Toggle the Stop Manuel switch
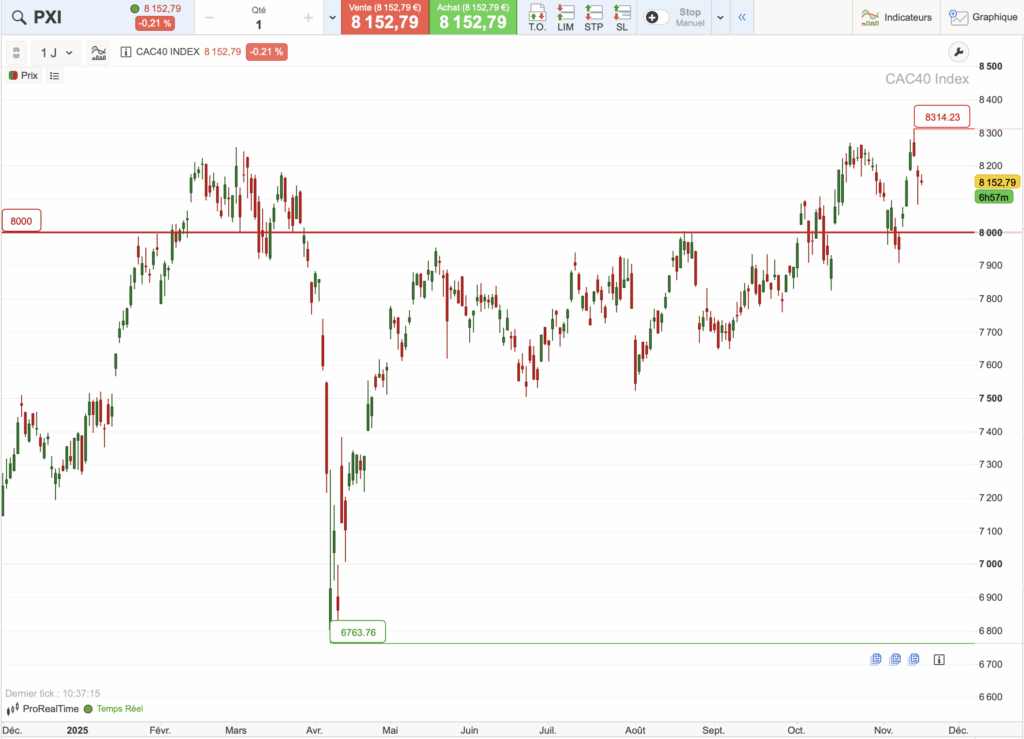Viewport: 1024px width, 739px height. coord(657,17)
